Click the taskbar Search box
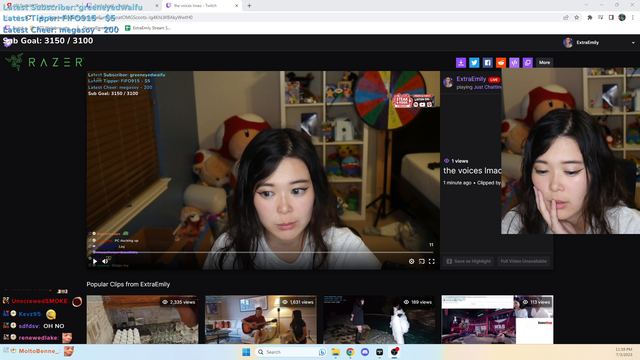640x360 pixels. 291,352
